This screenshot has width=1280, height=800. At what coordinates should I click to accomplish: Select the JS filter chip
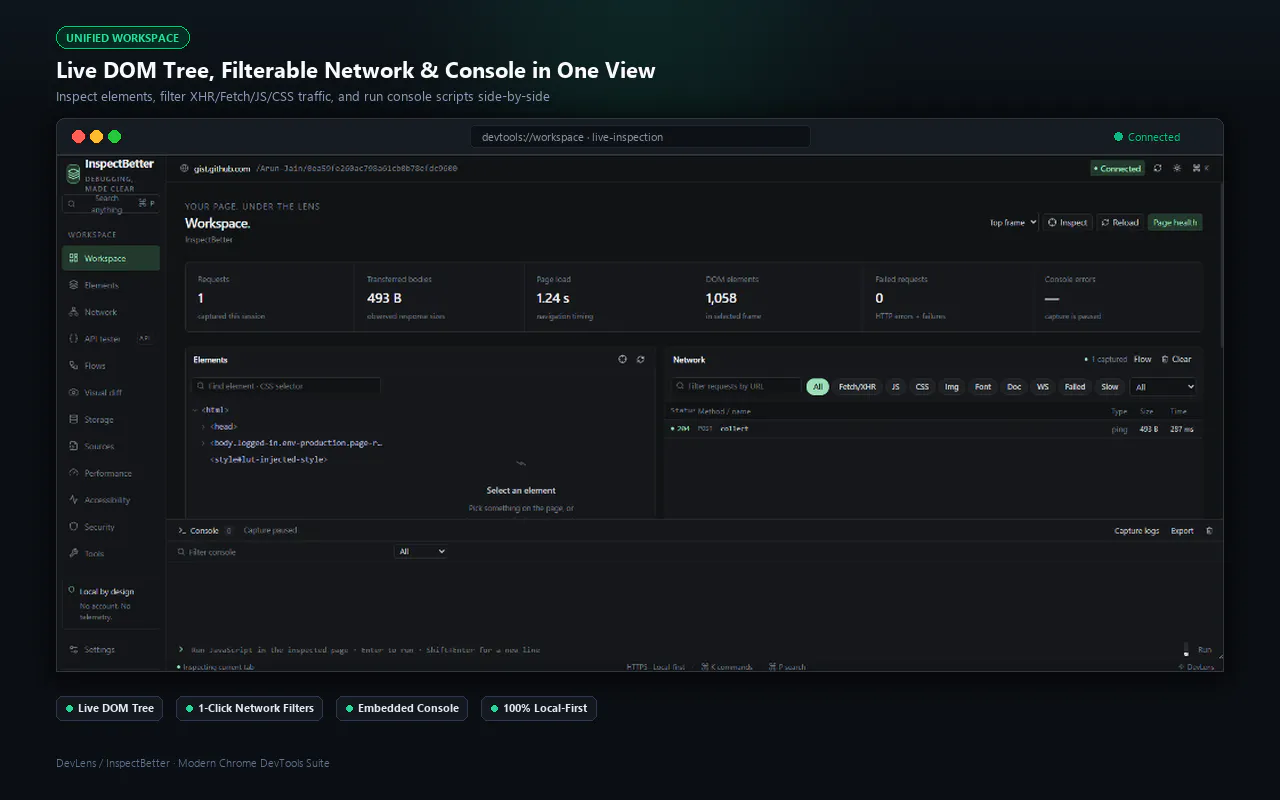896,387
